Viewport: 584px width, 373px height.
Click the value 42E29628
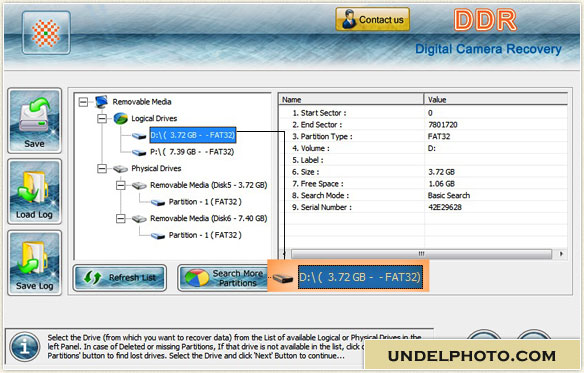445,207
